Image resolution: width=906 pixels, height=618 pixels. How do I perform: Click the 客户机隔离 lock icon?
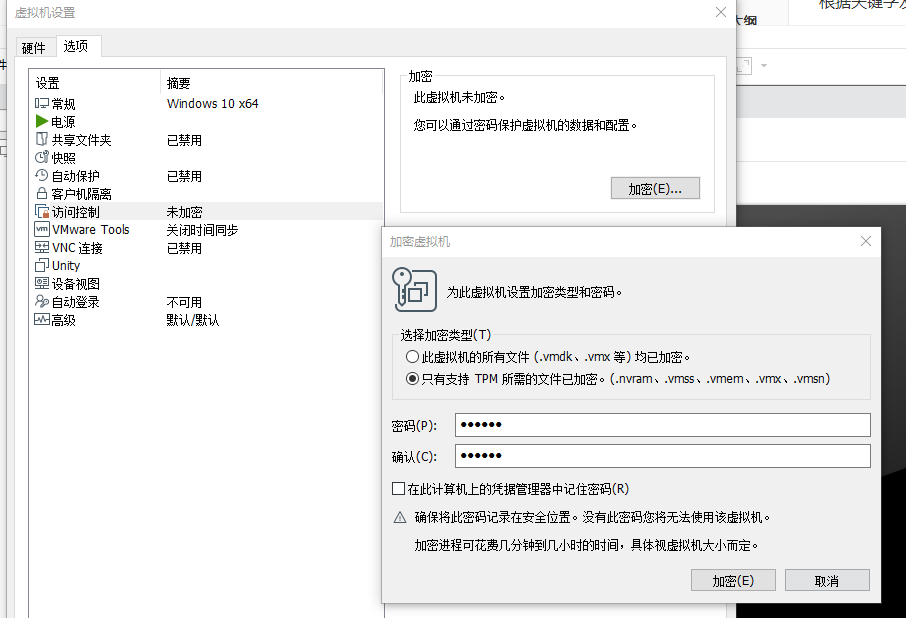(42, 193)
